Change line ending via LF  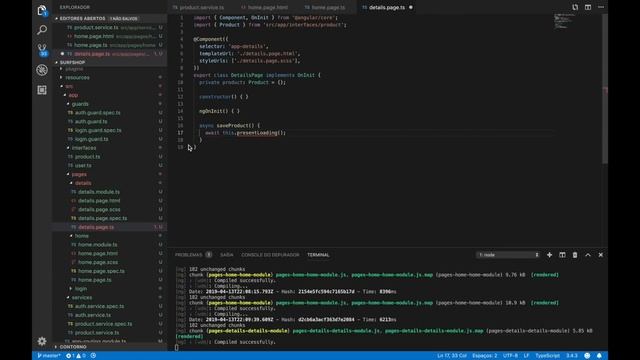(x=526, y=356)
